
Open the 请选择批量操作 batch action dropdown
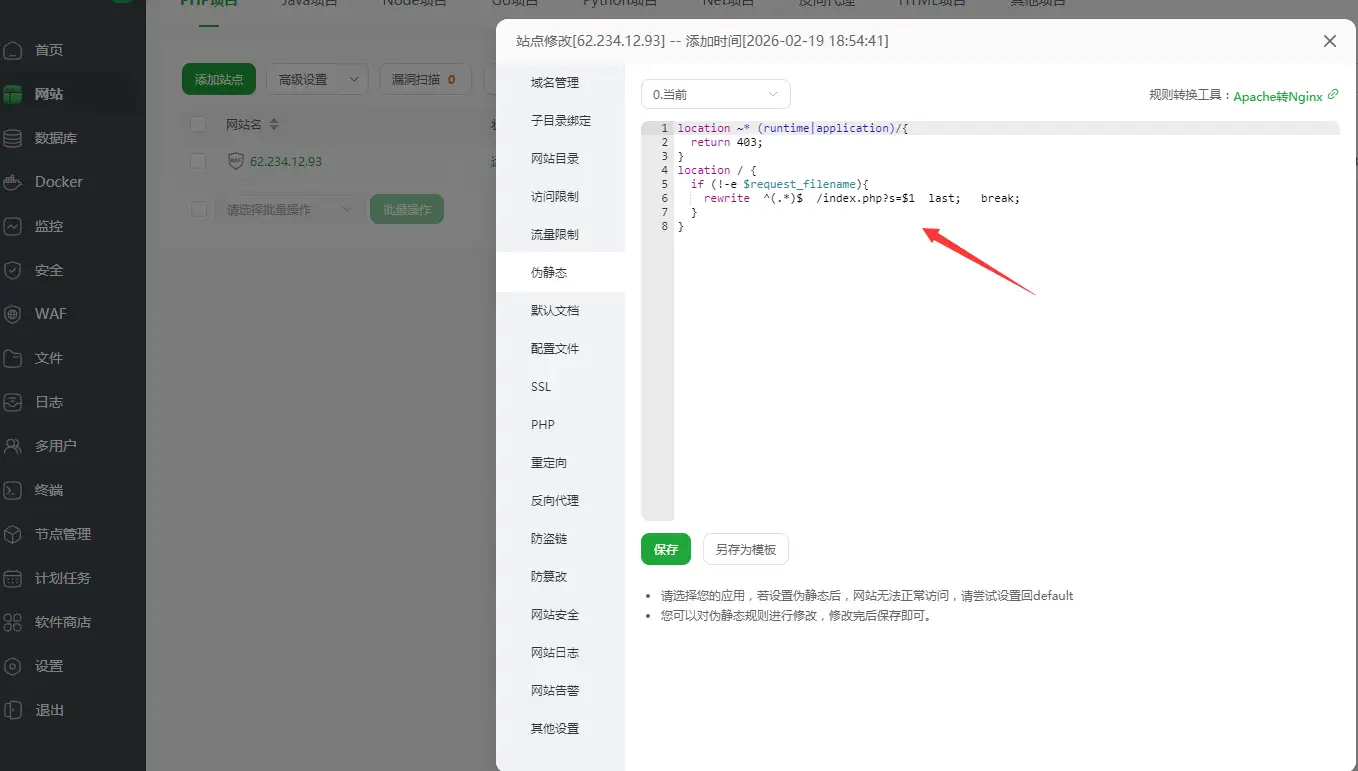(x=289, y=208)
